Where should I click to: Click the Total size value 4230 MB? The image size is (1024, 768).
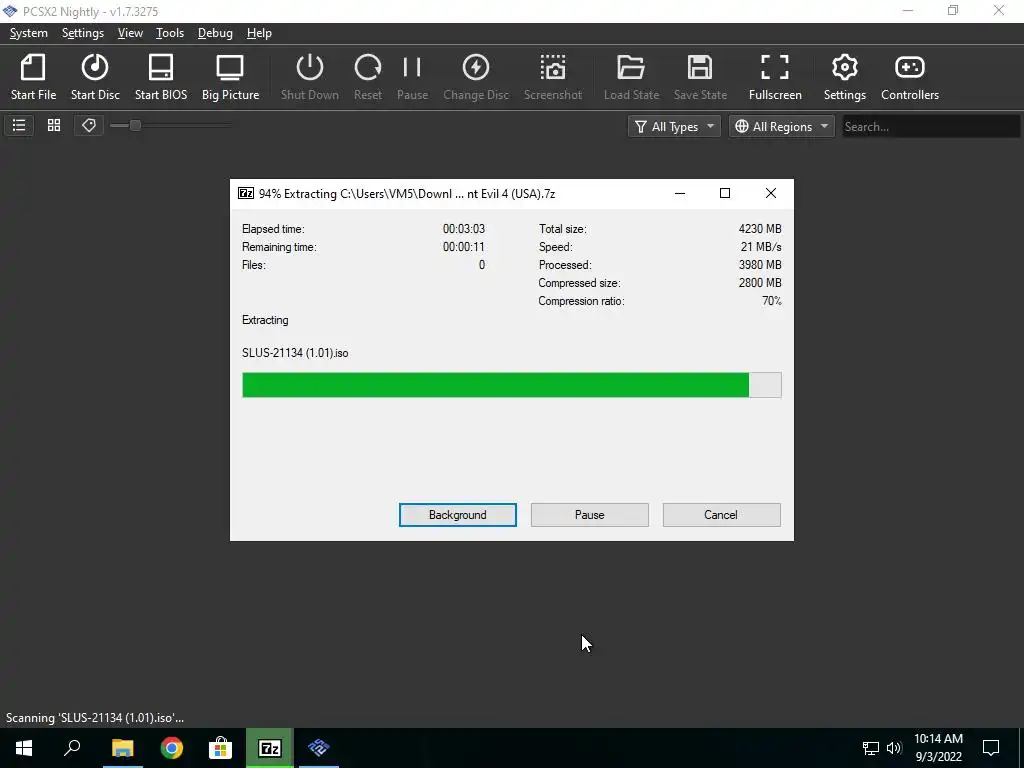[760, 229]
